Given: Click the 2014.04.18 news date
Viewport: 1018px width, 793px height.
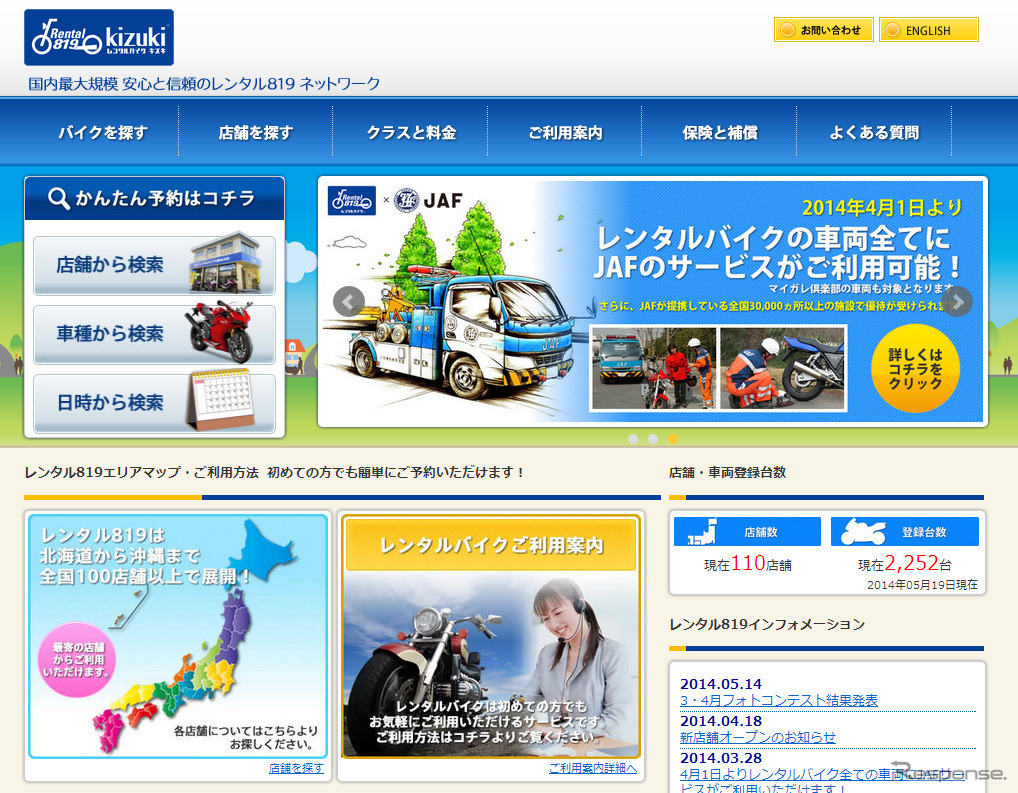Looking at the screenshot, I should pyautogui.click(x=721, y=721).
